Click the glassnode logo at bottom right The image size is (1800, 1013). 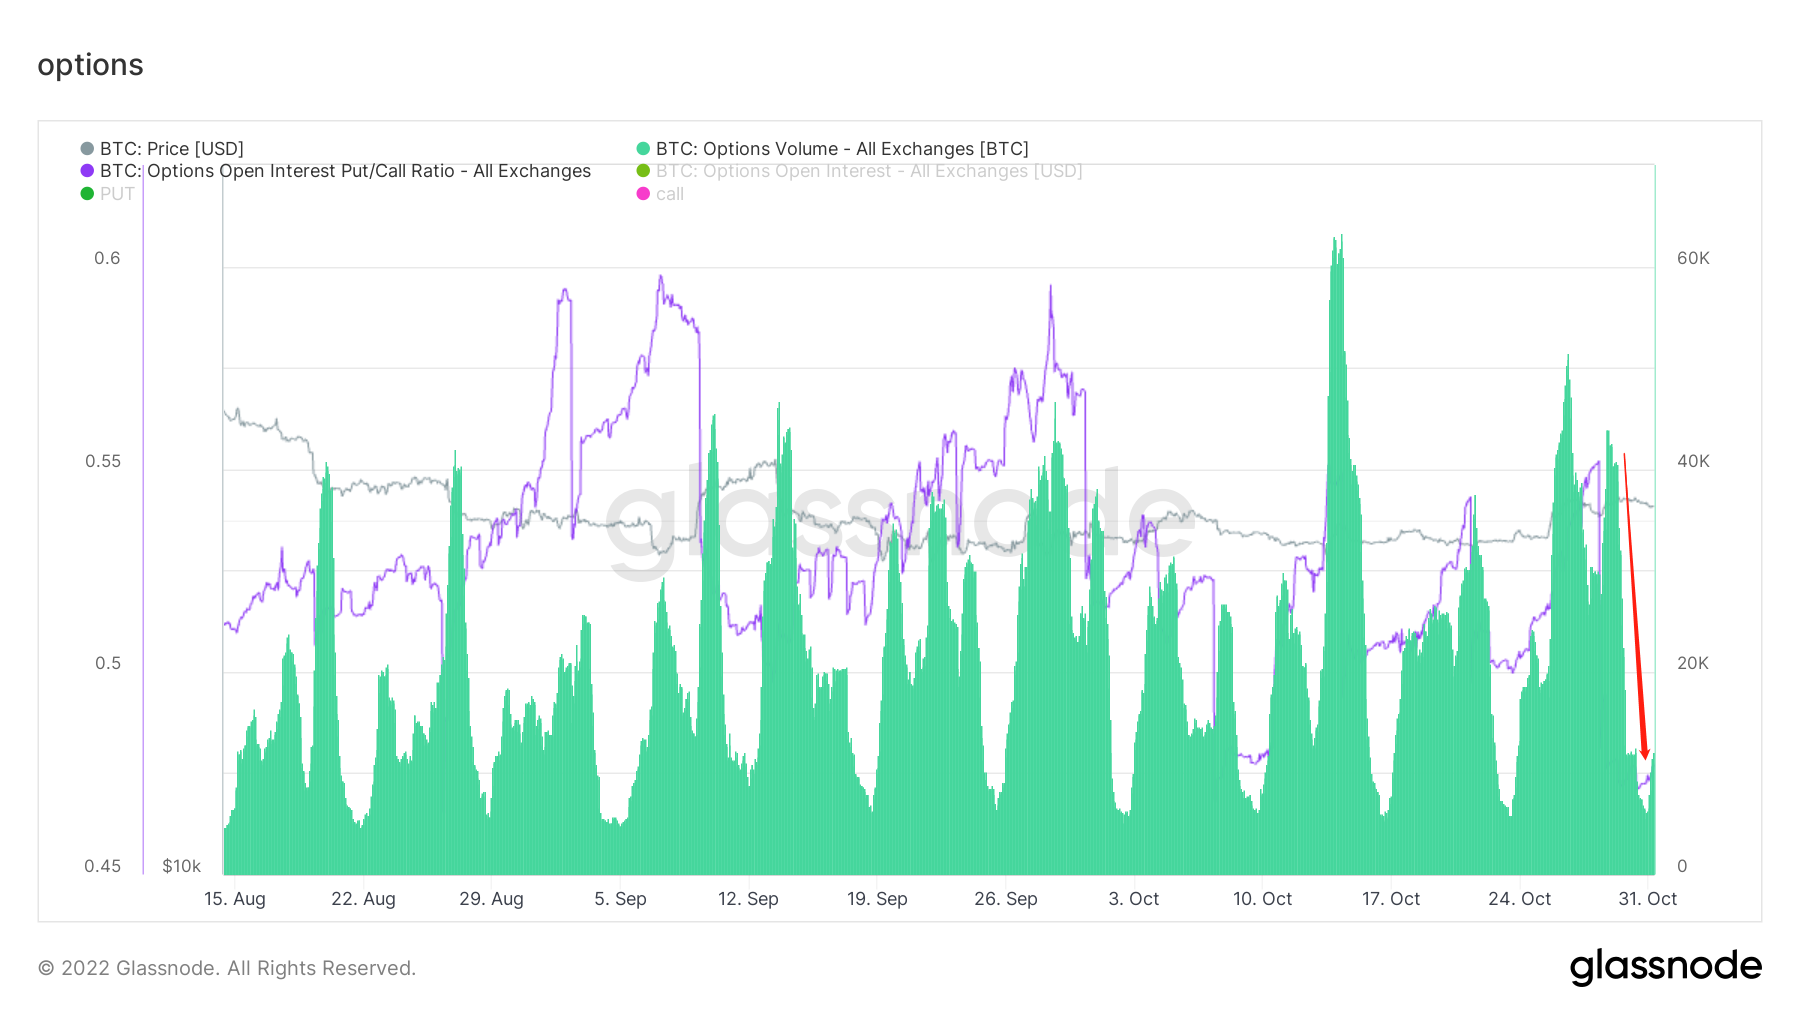(1665, 967)
